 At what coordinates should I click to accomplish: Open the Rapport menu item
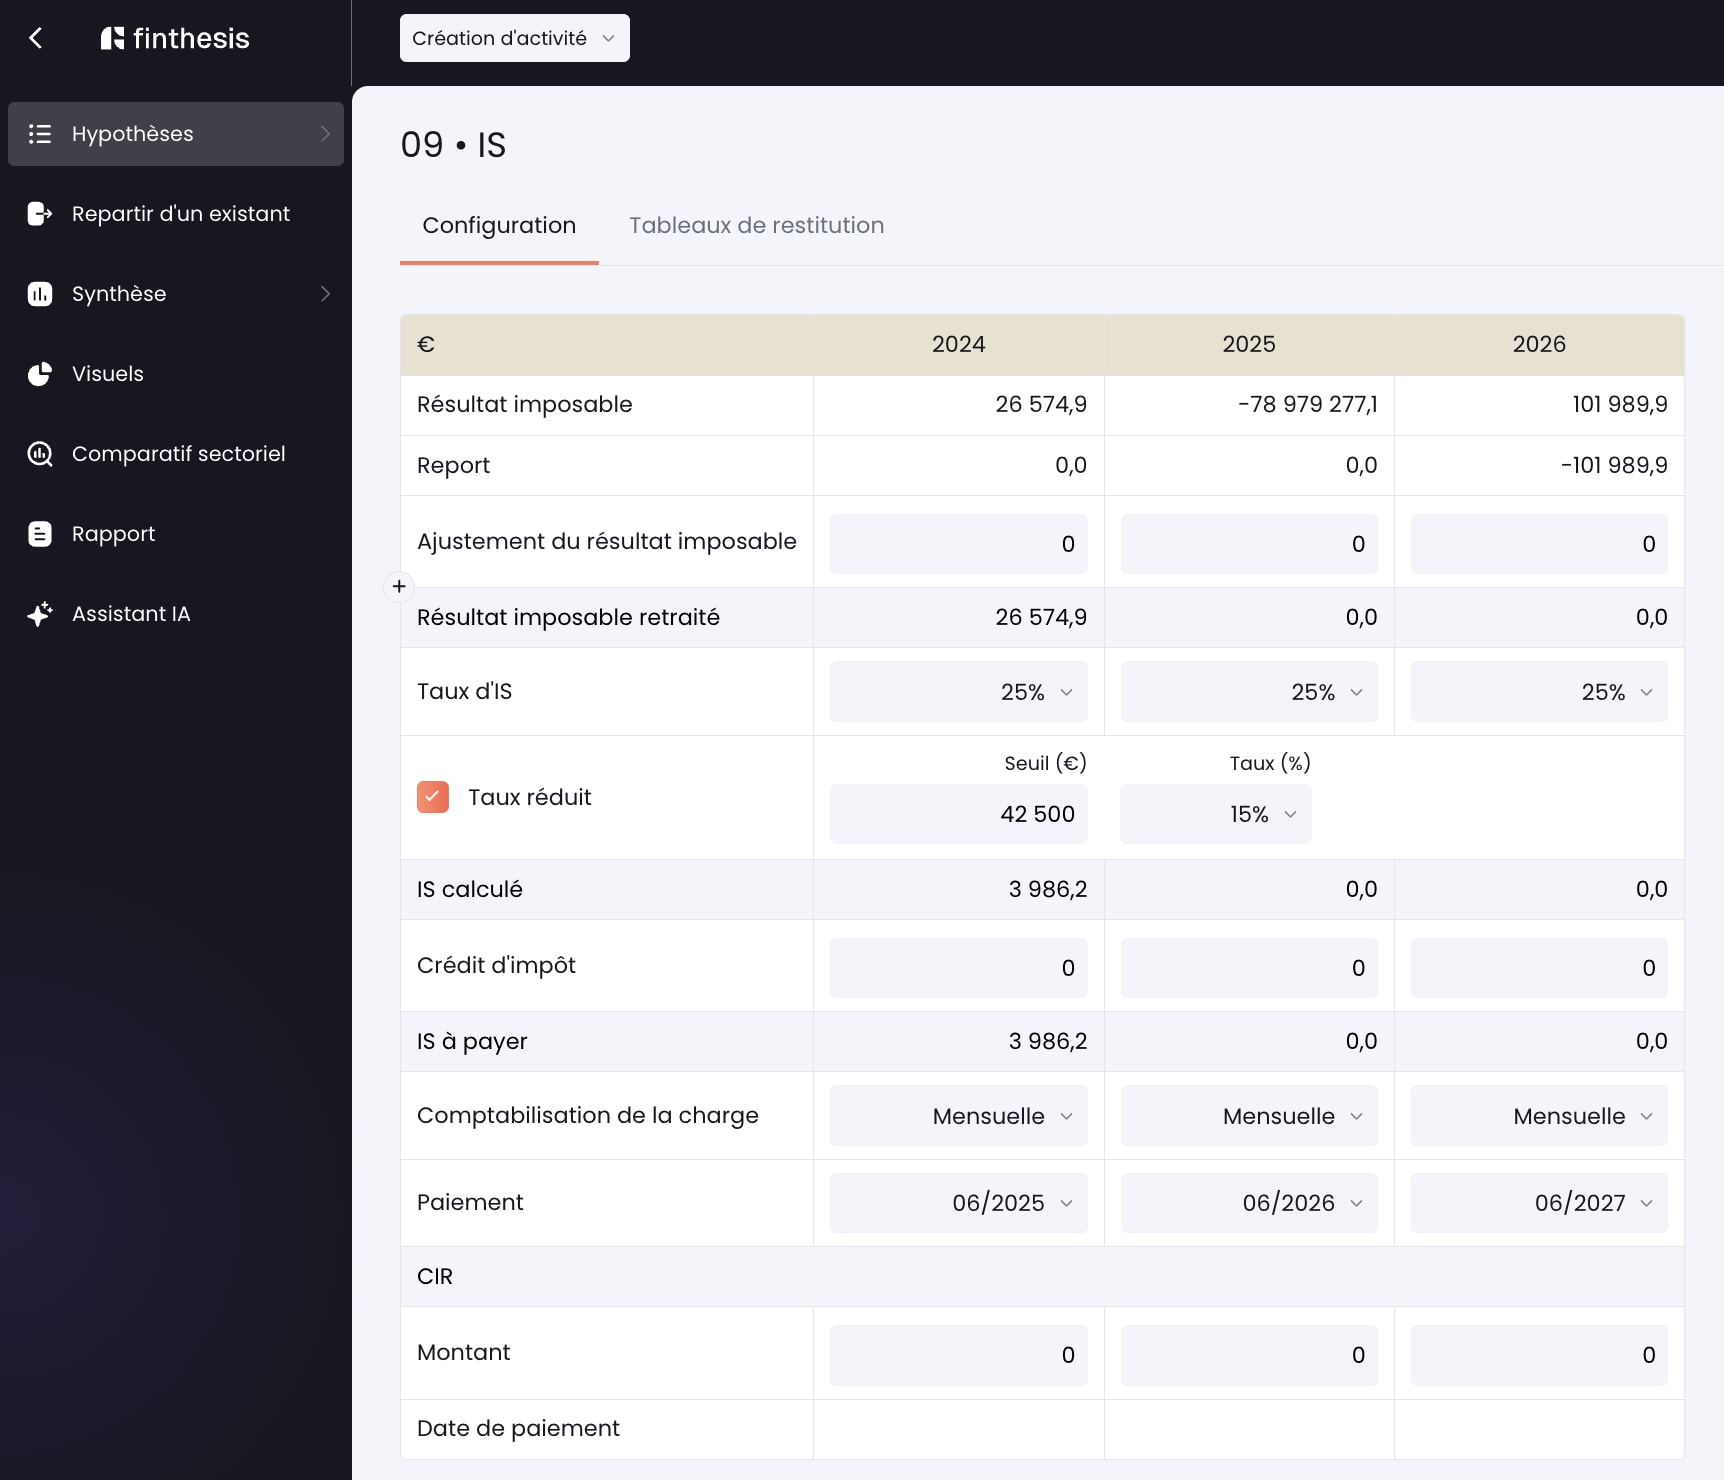point(176,534)
